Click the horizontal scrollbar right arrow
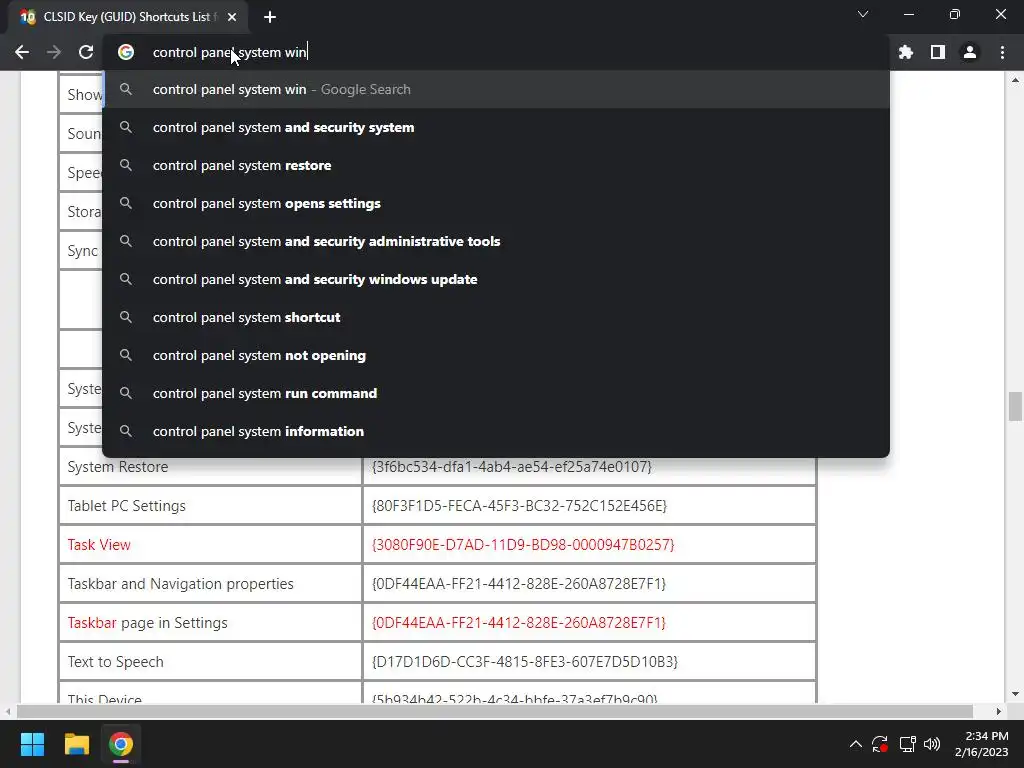The height and width of the screenshot is (768, 1024). tap(999, 711)
